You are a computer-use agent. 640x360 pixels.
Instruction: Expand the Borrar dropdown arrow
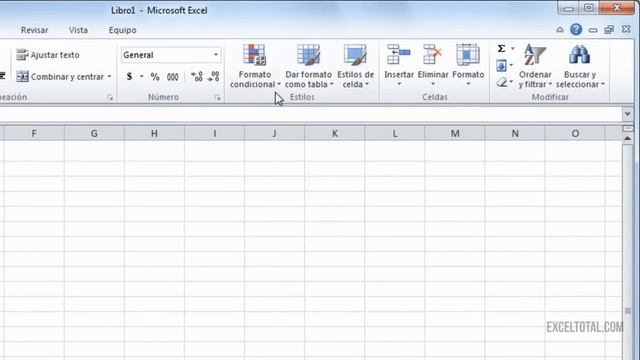pyautogui.click(x=511, y=82)
